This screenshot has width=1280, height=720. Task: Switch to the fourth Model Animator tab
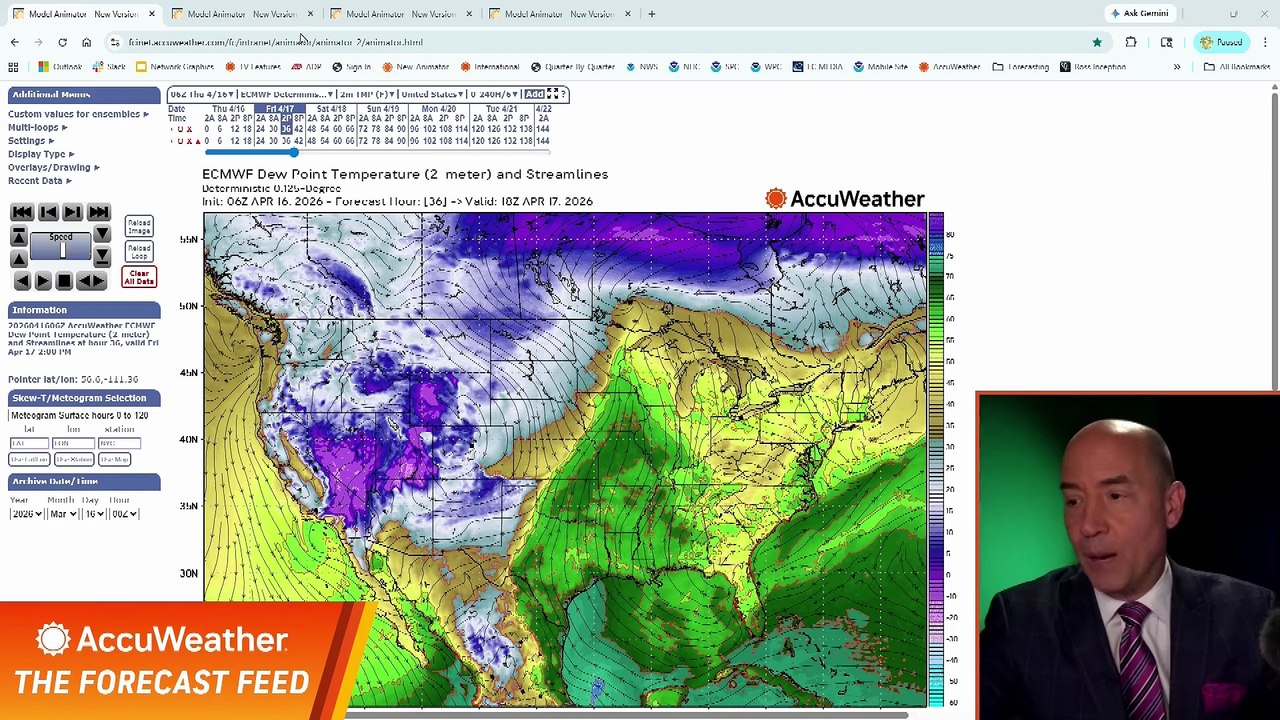560,14
